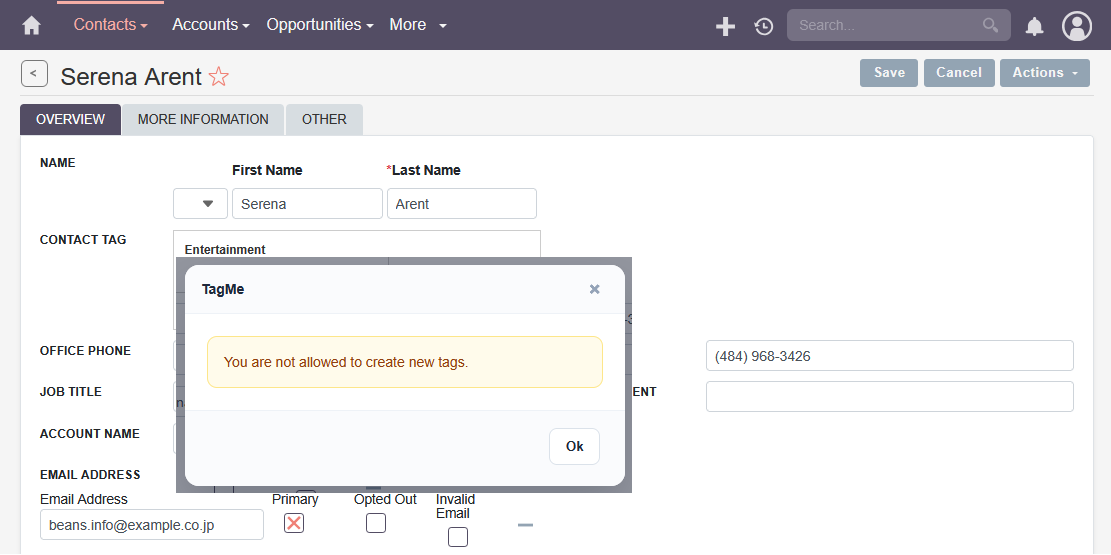This screenshot has height=555, width=1111.
Task: Click Ok in the TagMe dialog
Action: [x=574, y=446]
